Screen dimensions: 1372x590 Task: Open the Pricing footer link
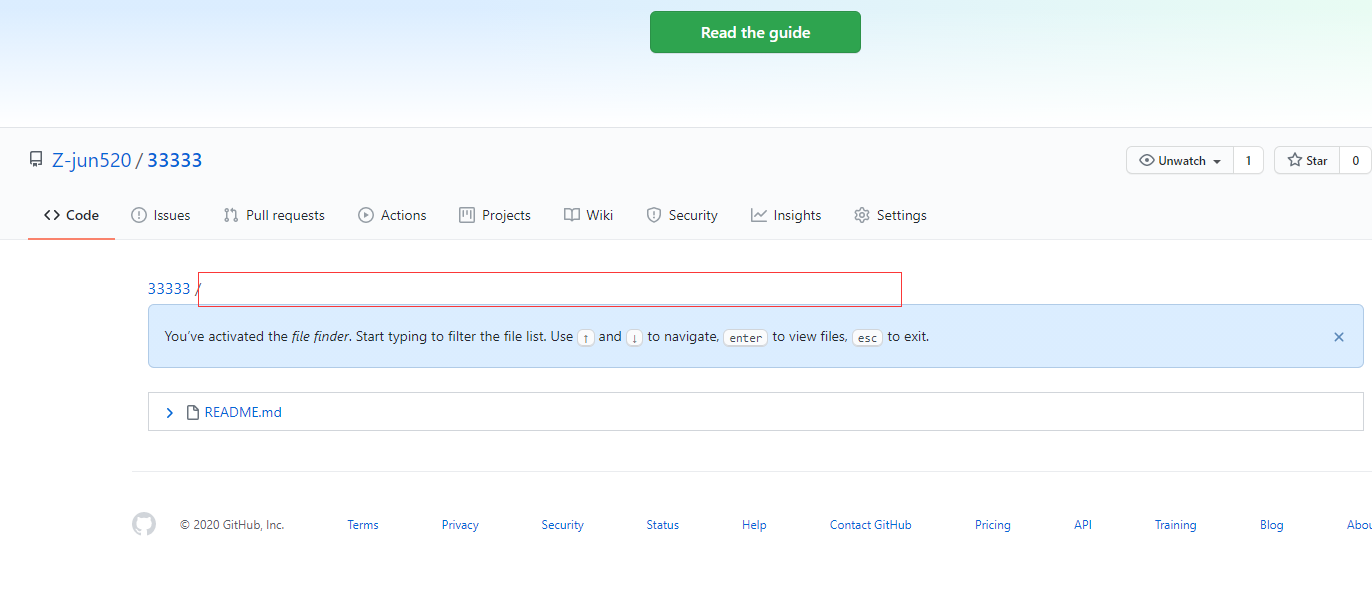click(x=993, y=525)
